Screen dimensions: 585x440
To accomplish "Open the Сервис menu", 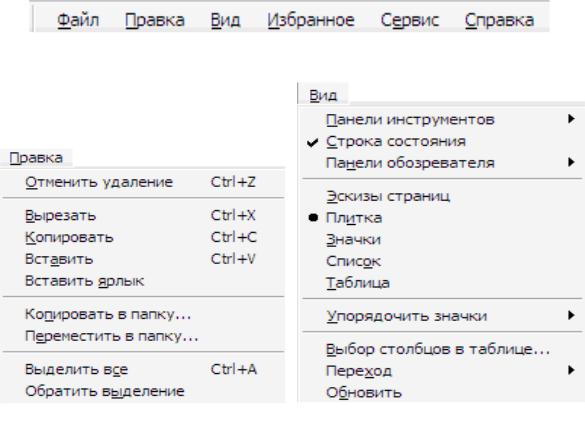I will [410, 20].
